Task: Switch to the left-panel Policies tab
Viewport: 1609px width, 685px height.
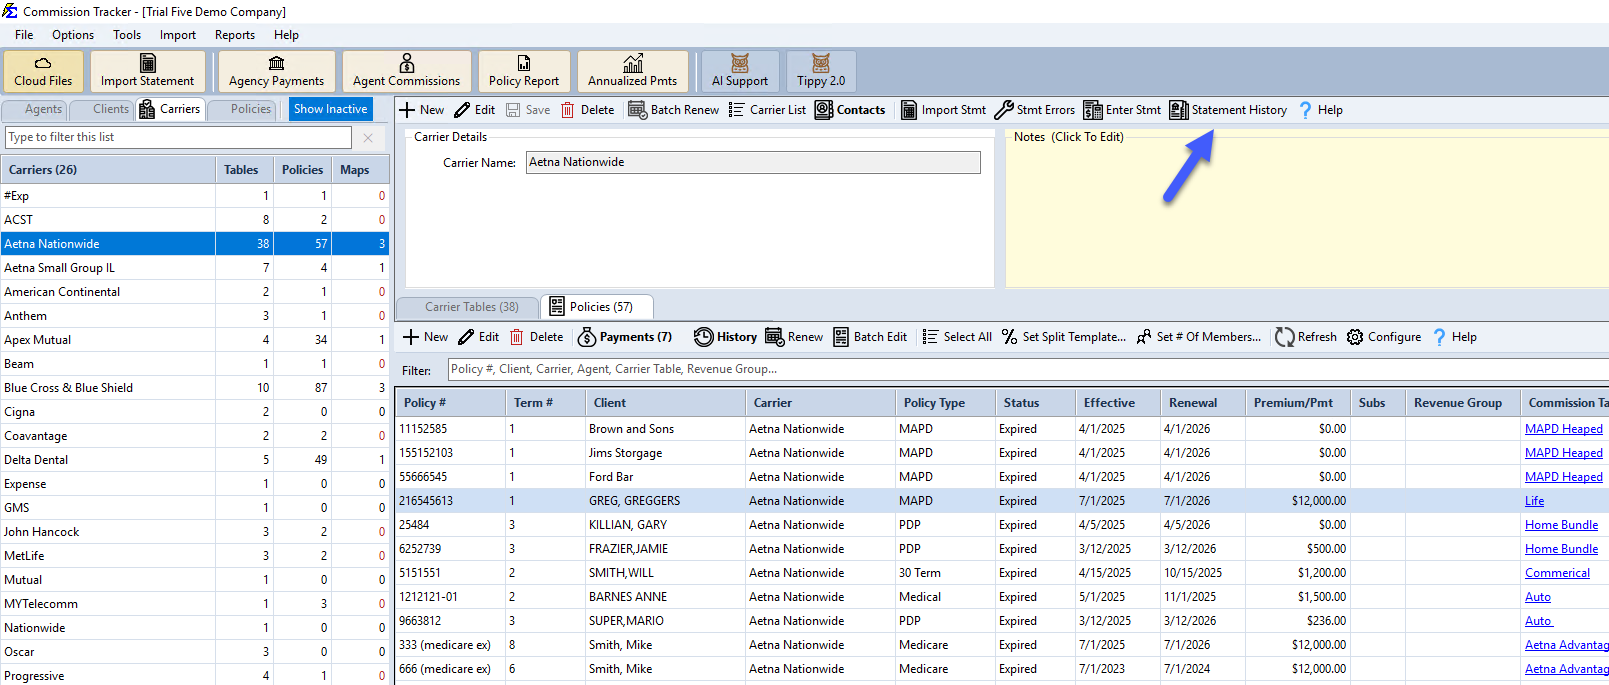Action: [242, 109]
